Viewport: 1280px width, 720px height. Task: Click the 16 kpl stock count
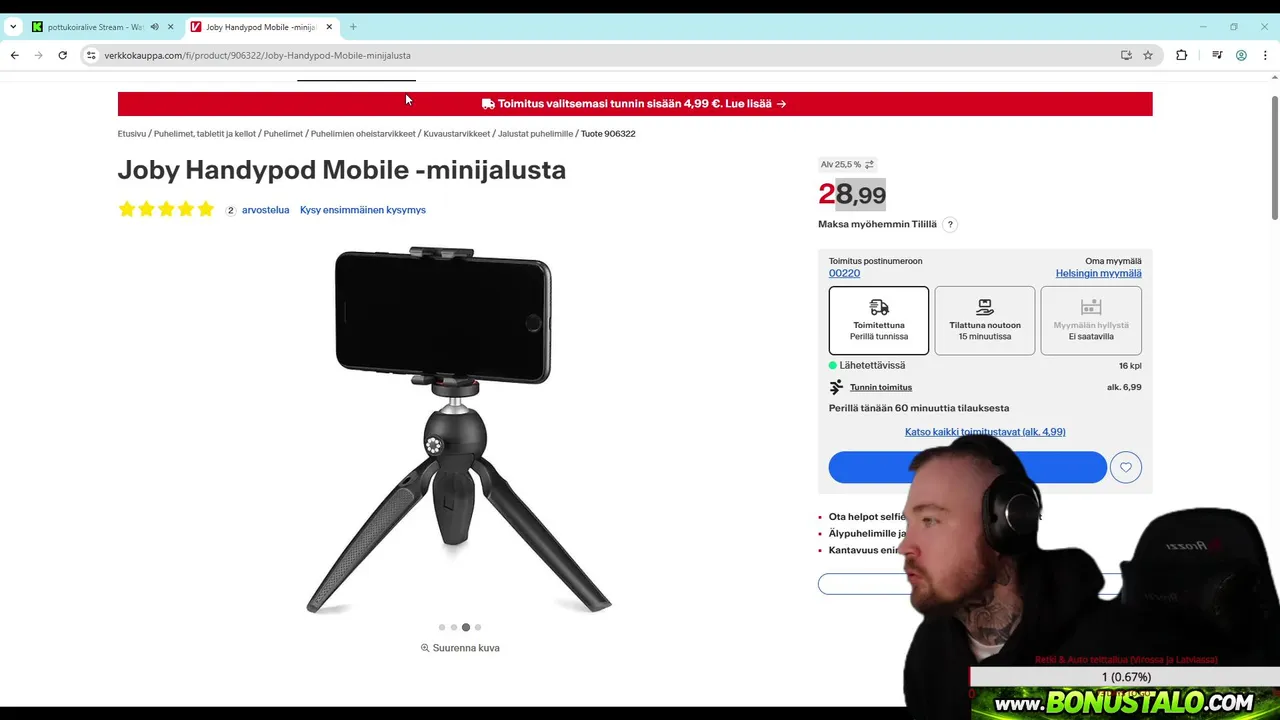(x=1130, y=366)
